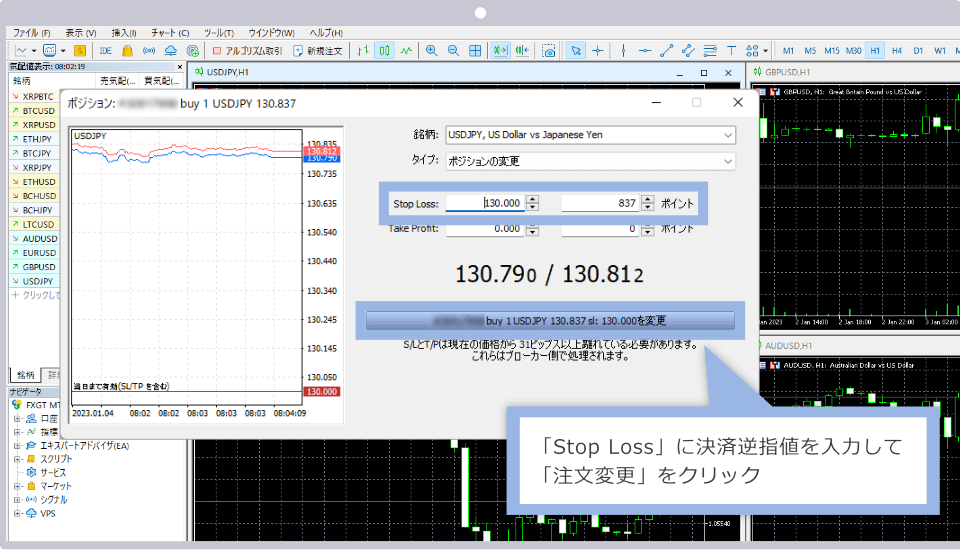Open the Insert menu
This screenshot has width=960, height=550.
coord(124,33)
